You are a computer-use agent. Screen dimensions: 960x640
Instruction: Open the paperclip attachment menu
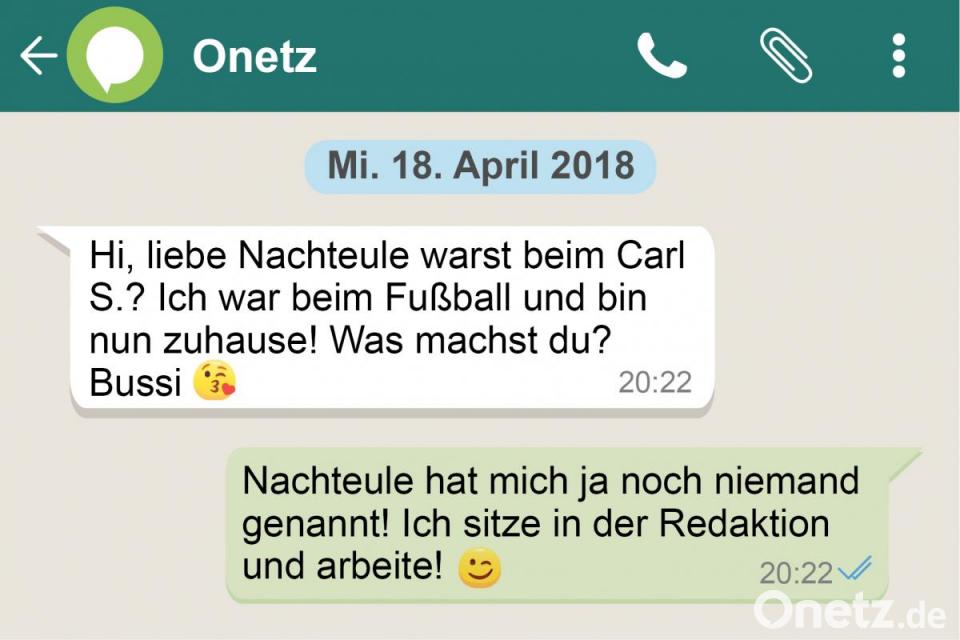click(786, 55)
